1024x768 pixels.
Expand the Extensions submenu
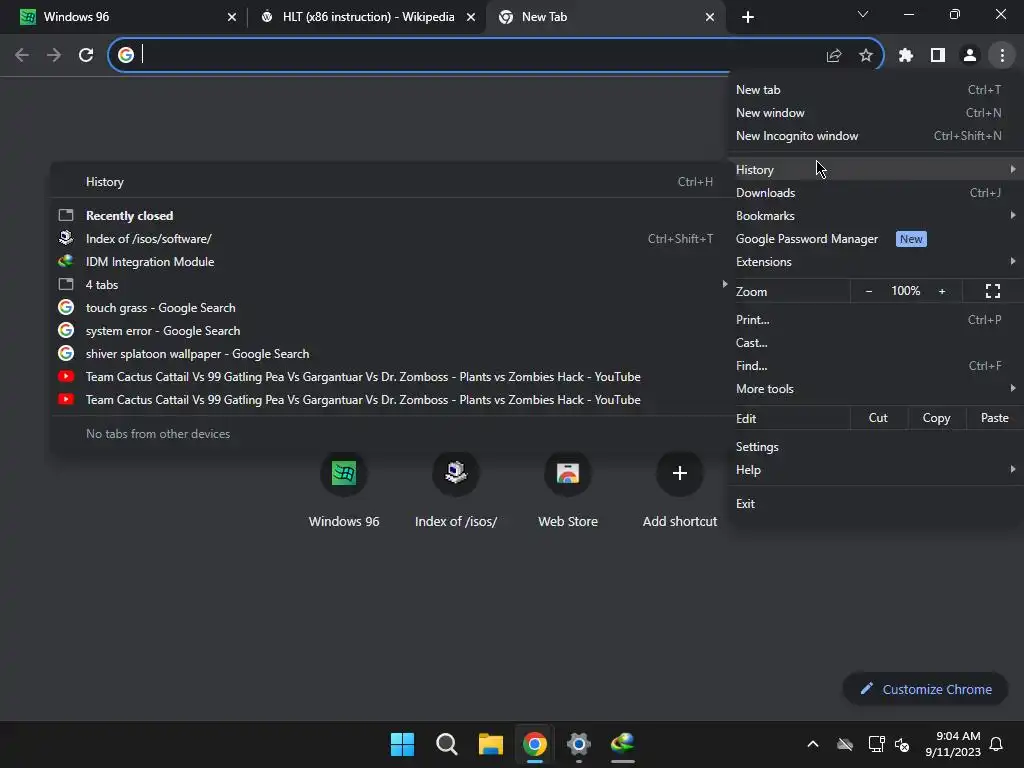click(x=875, y=262)
